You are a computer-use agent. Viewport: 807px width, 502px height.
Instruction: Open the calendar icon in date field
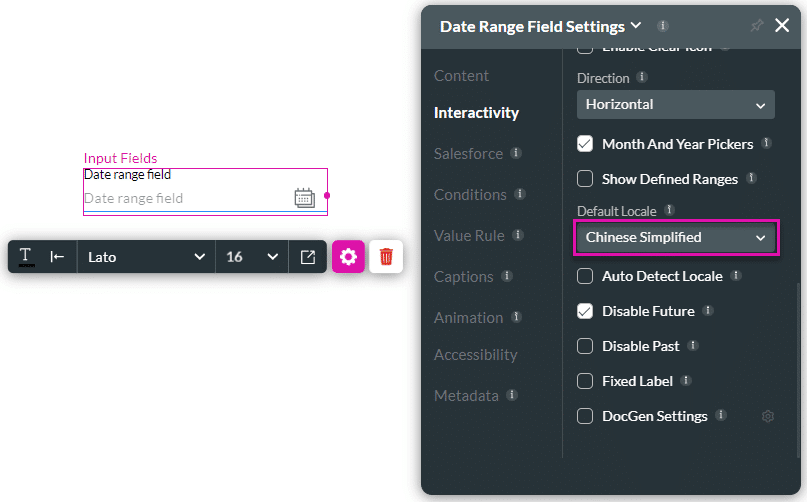click(305, 198)
